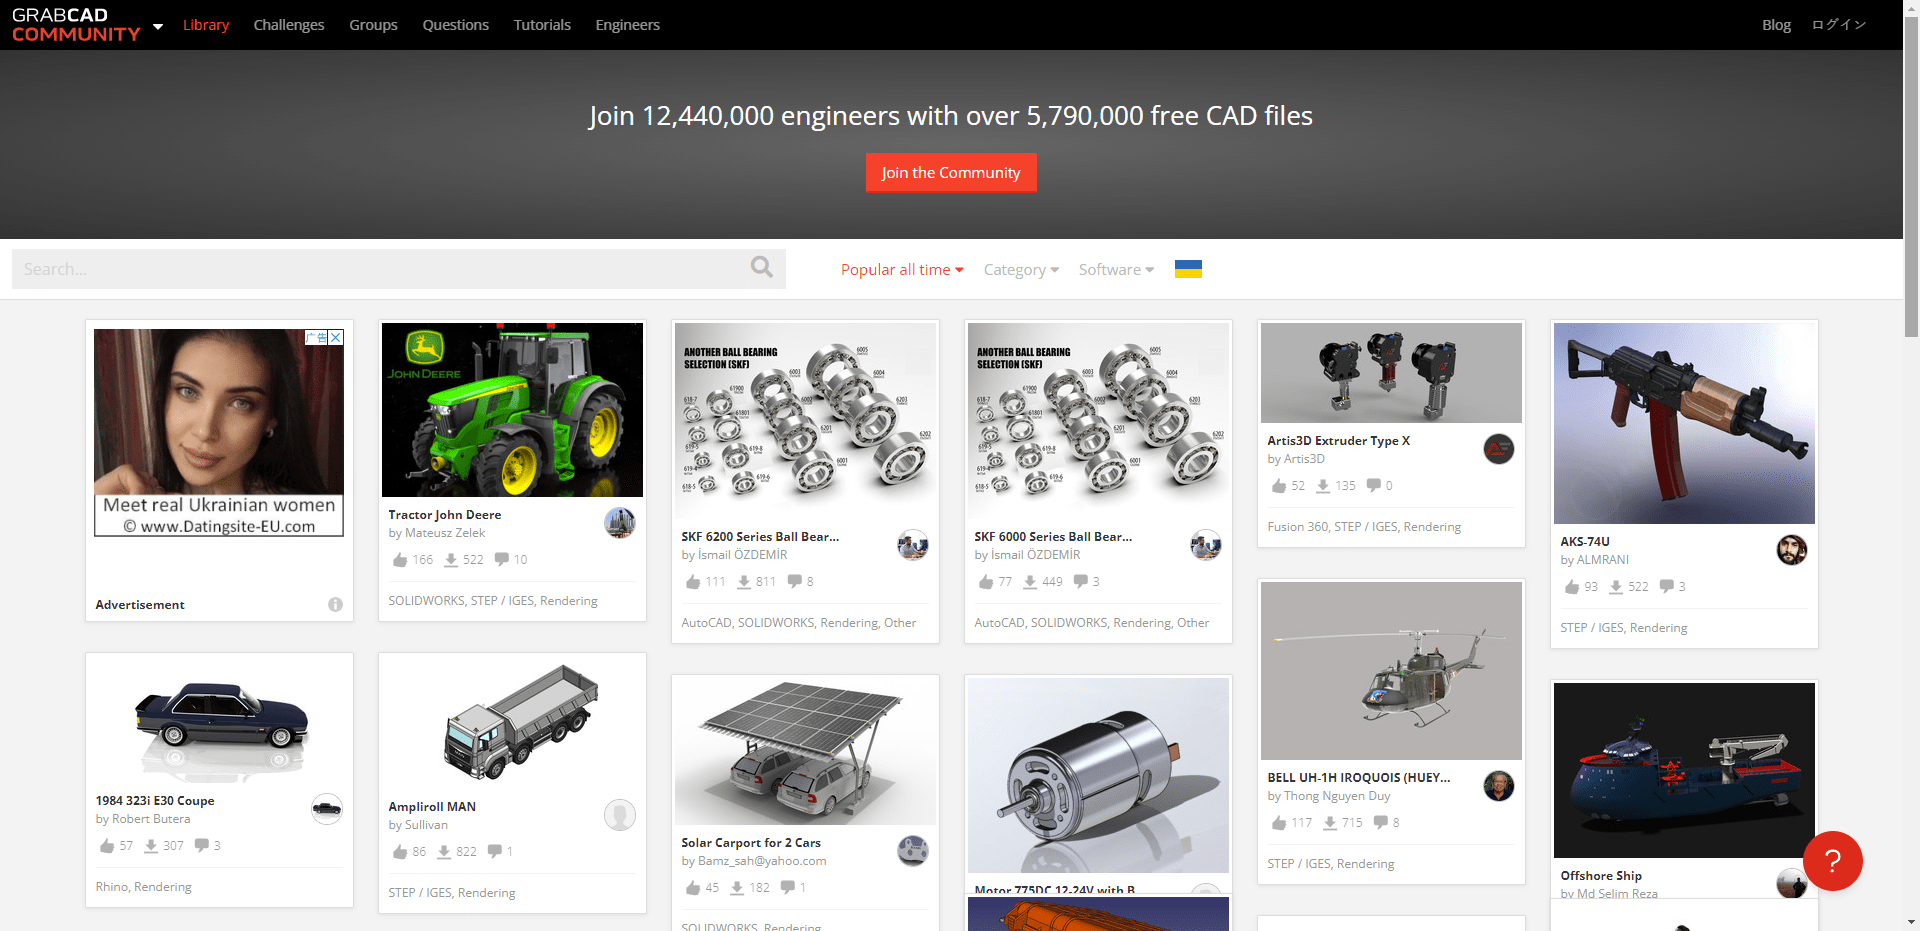Click comment icon on Tractor John Deere
1920x931 pixels.
click(x=502, y=559)
